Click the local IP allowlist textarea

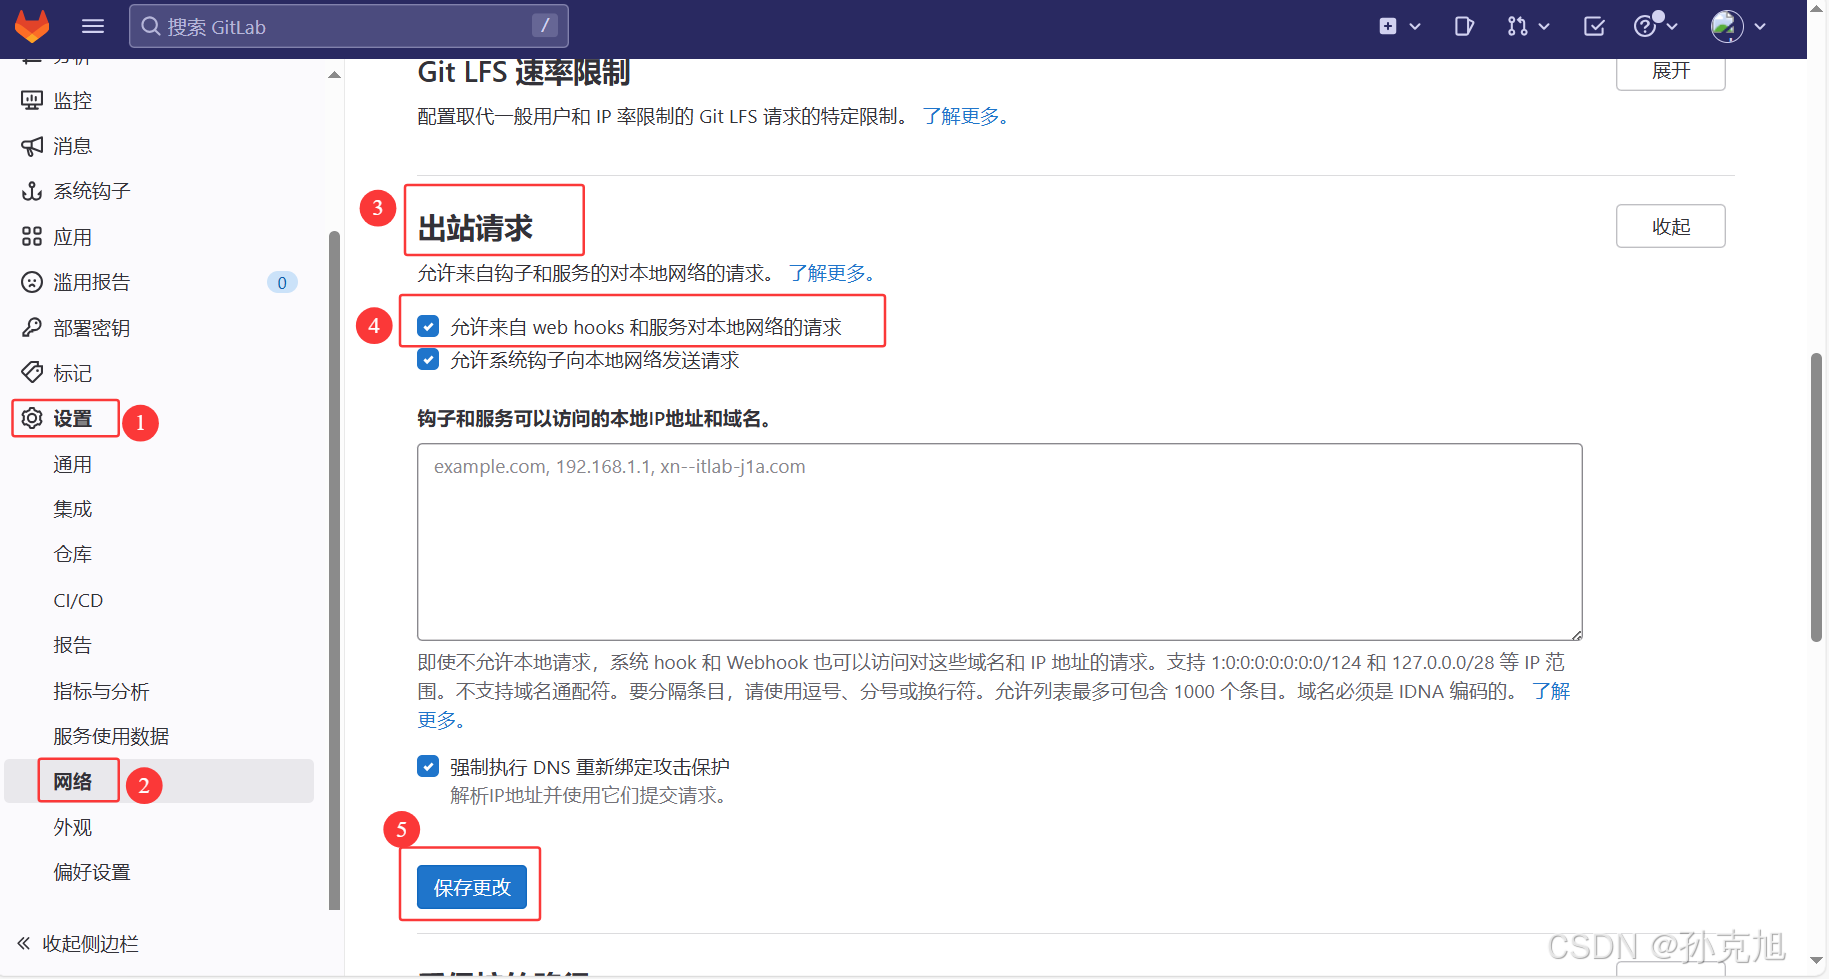click(x=999, y=542)
